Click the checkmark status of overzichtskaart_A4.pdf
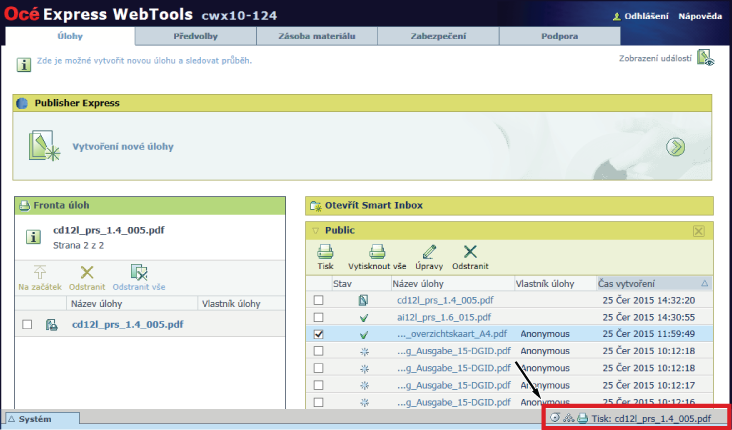Screen dimensions: 732x430 (364, 335)
